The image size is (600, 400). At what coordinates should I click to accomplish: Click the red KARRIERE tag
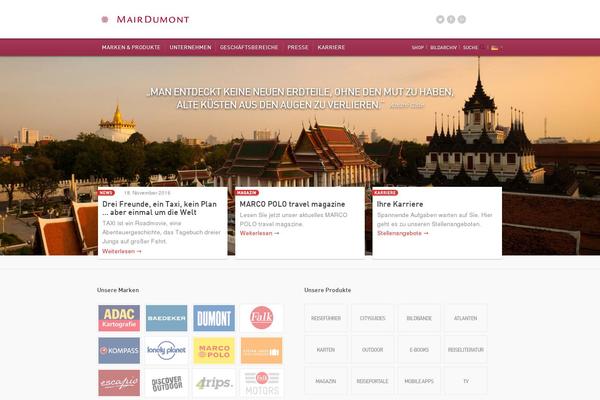[x=385, y=193]
